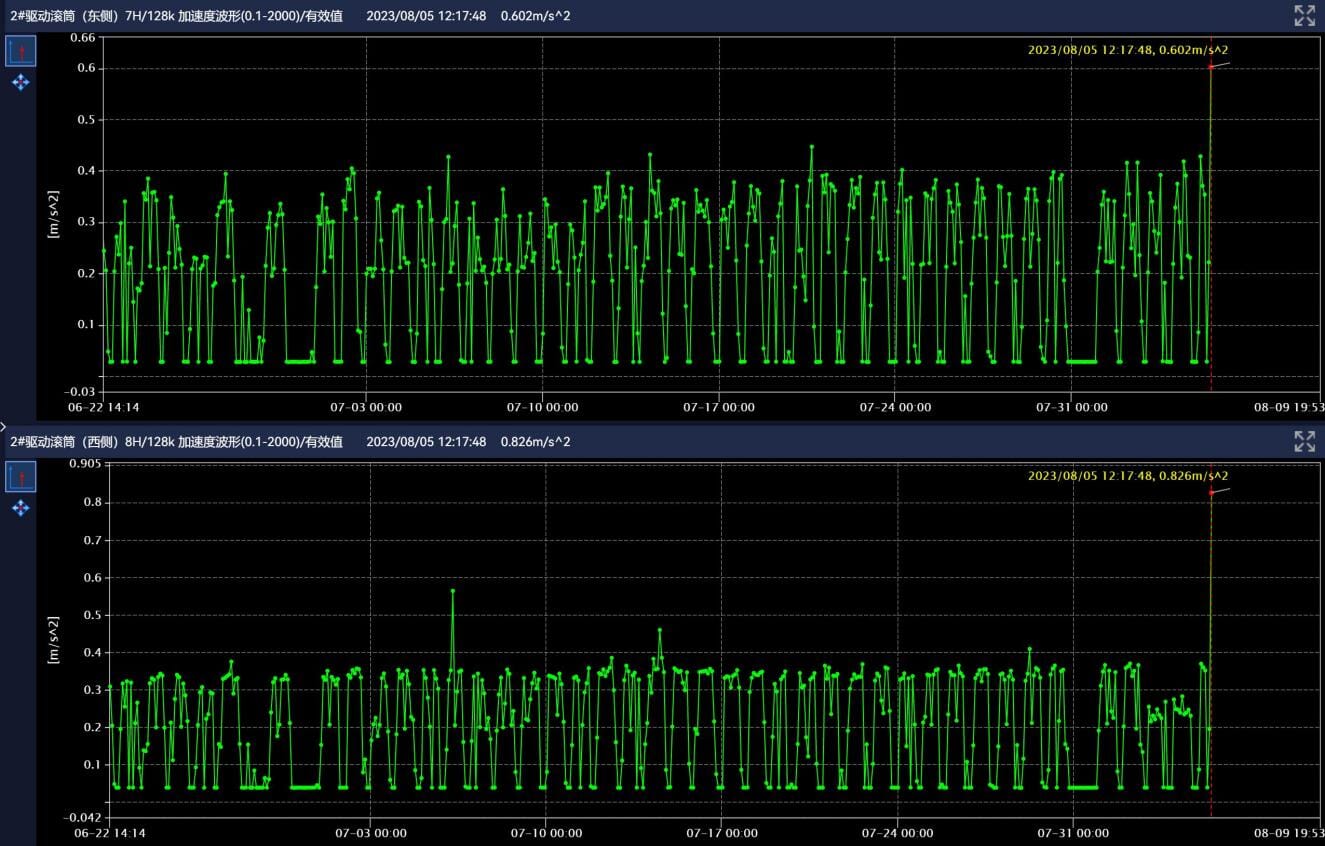Click the 0.565 spike peak in the bottom chart
This screenshot has height=846, width=1325.
click(x=453, y=591)
